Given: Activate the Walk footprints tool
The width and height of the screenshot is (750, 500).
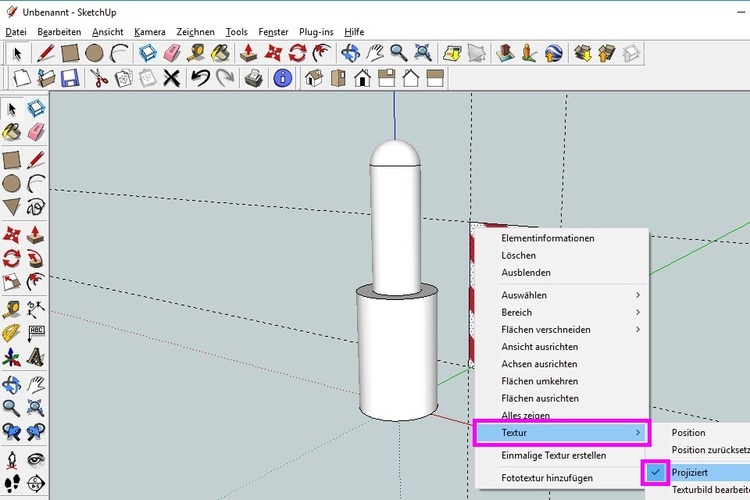Looking at the screenshot, I should click(x=11, y=484).
